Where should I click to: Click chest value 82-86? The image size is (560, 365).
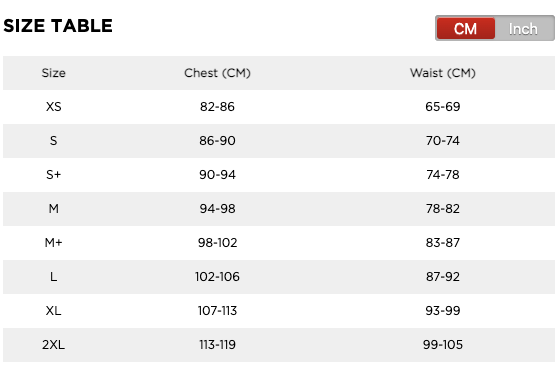point(217,107)
